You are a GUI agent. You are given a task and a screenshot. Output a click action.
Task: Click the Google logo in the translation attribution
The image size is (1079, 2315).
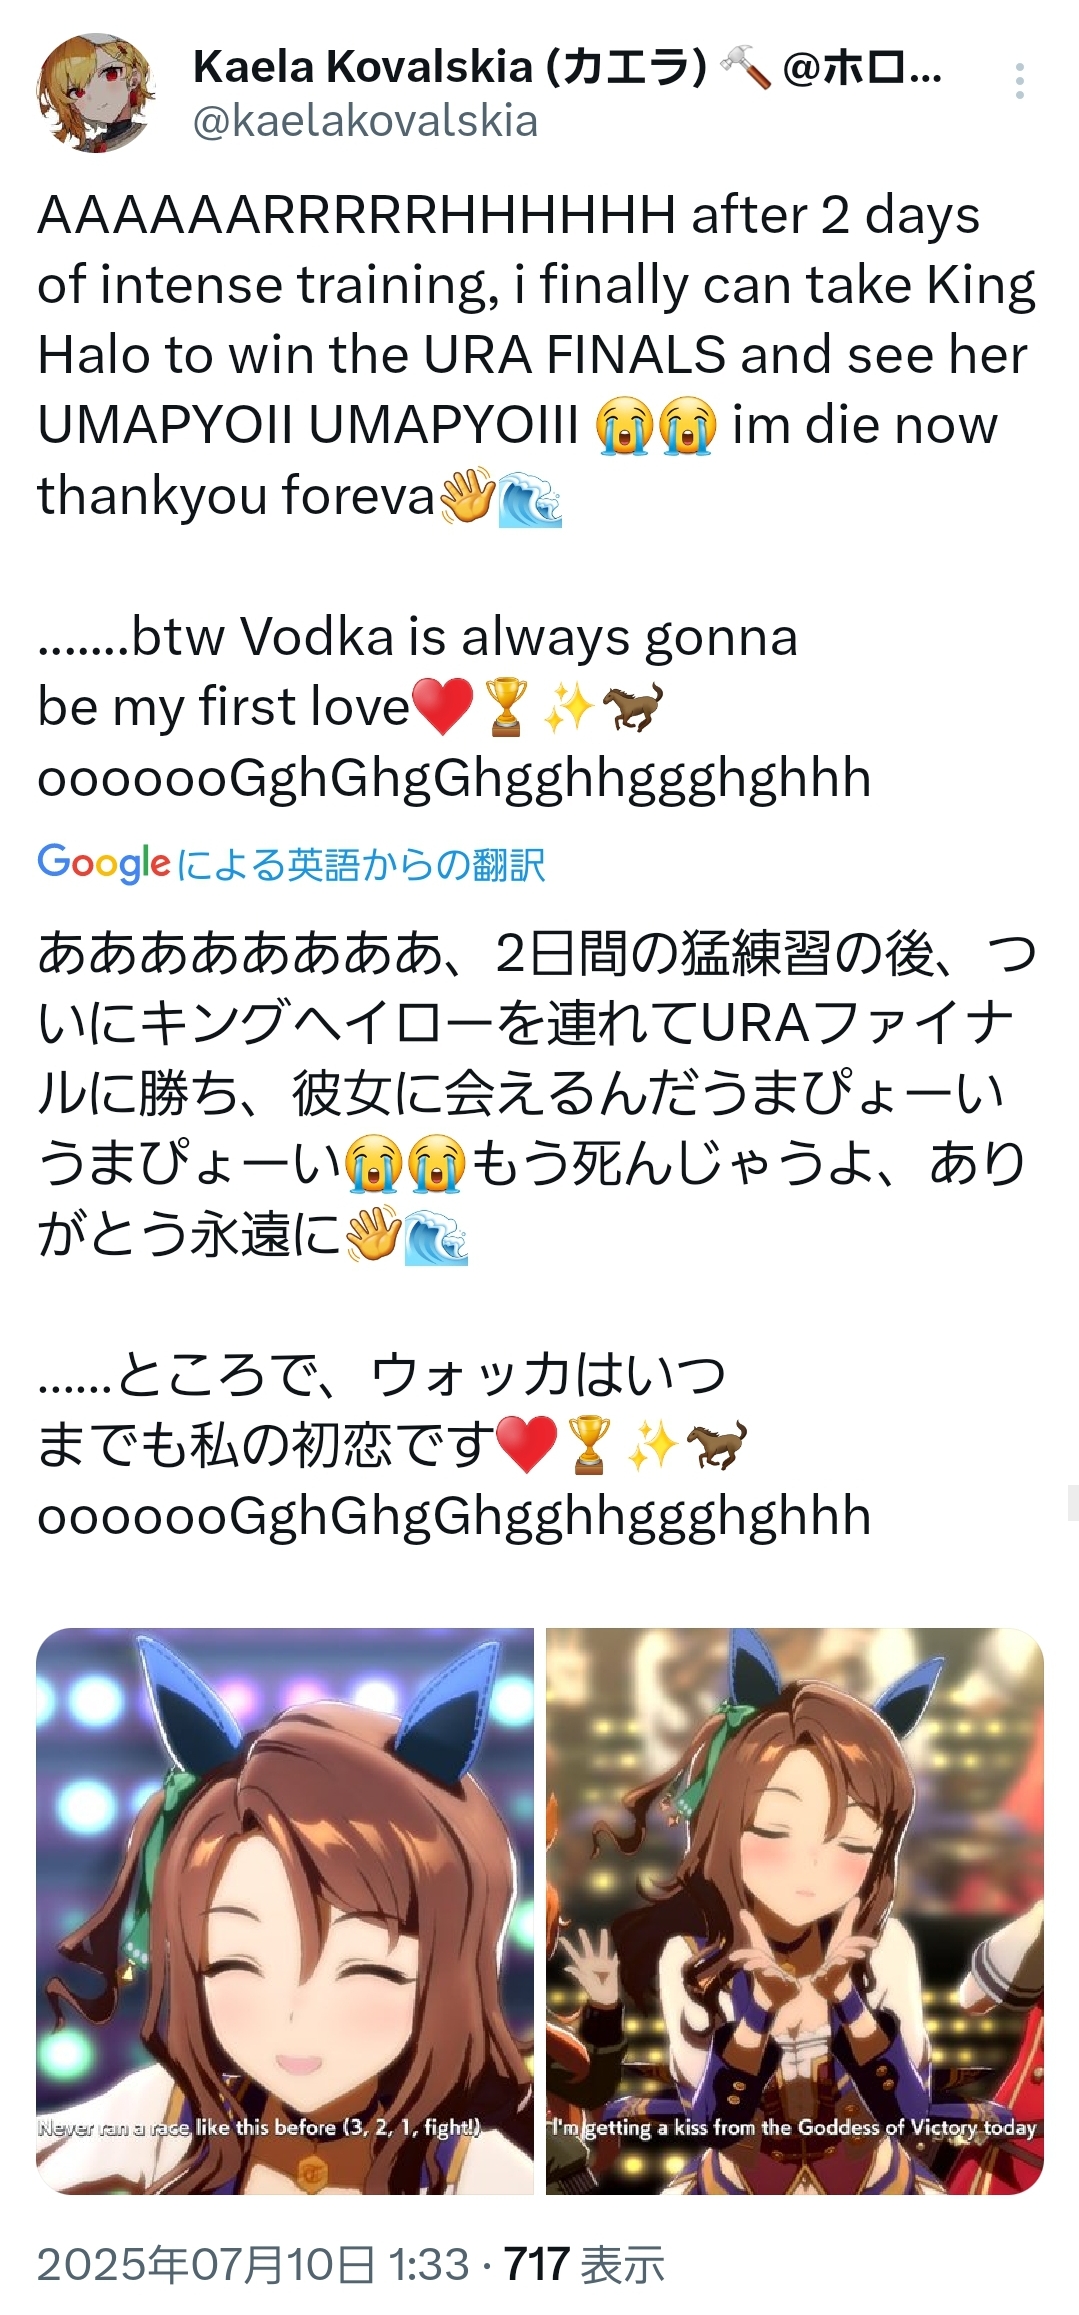pyautogui.click(x=104, y=864)
